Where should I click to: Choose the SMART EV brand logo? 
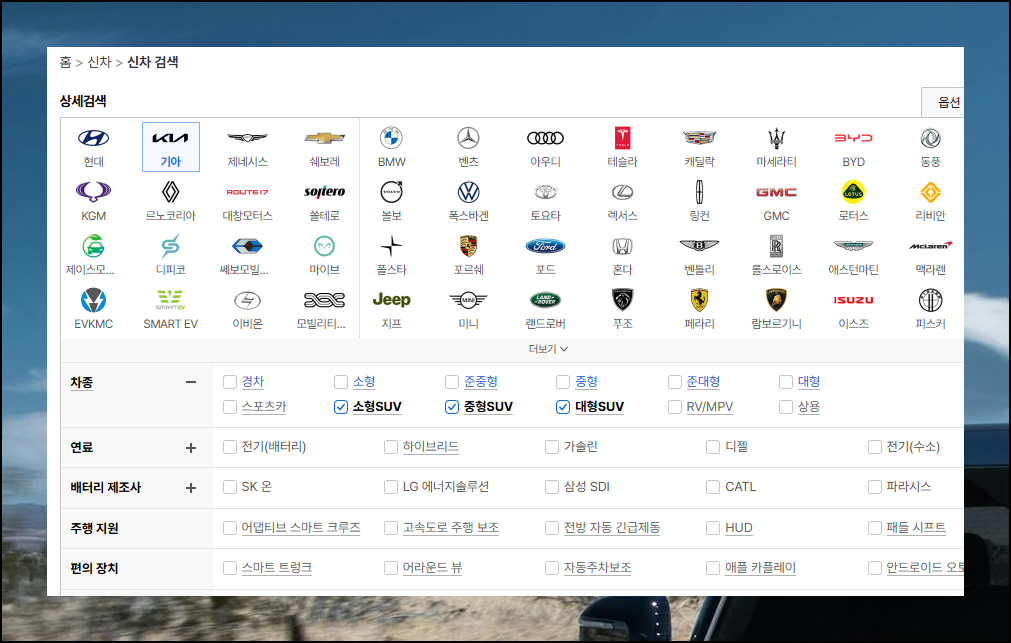point(170,300)
